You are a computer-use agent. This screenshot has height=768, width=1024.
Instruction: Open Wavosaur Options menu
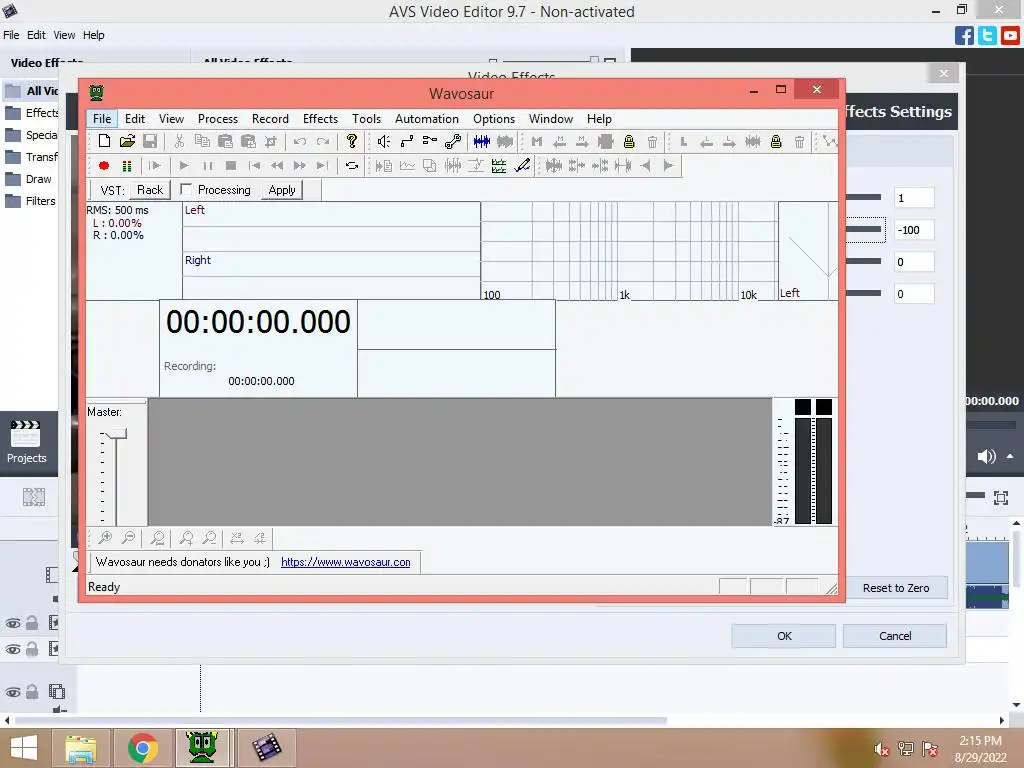tap(494, 119)
